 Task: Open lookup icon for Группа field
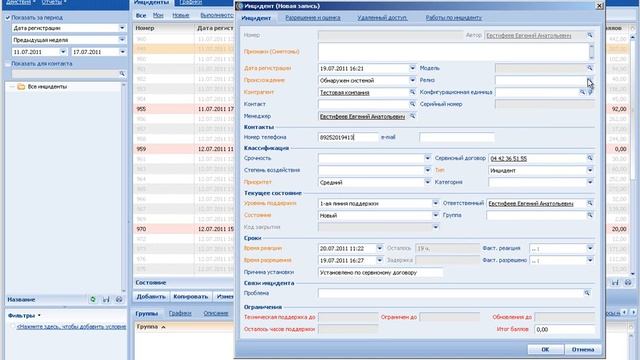[590, 215]
